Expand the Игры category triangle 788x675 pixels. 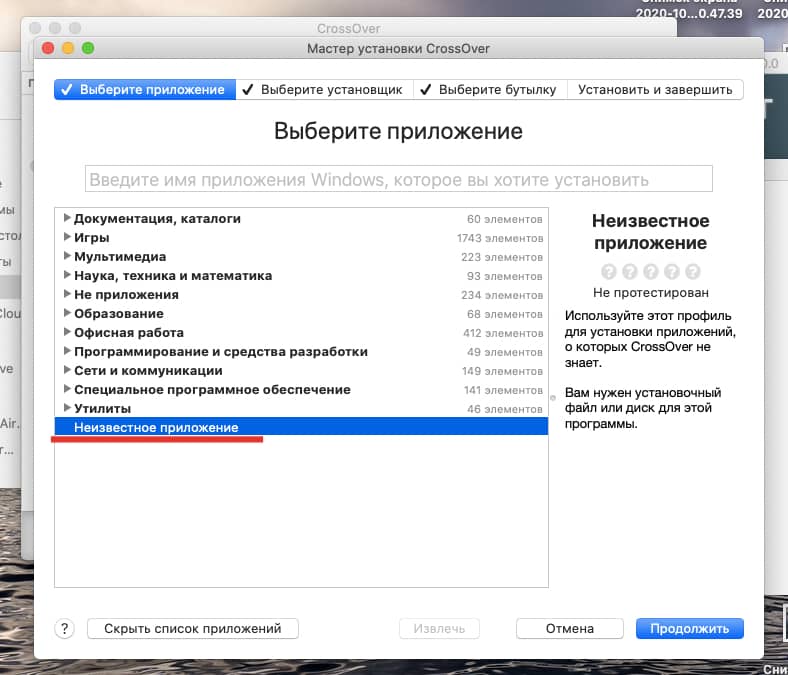coord(67,237)
